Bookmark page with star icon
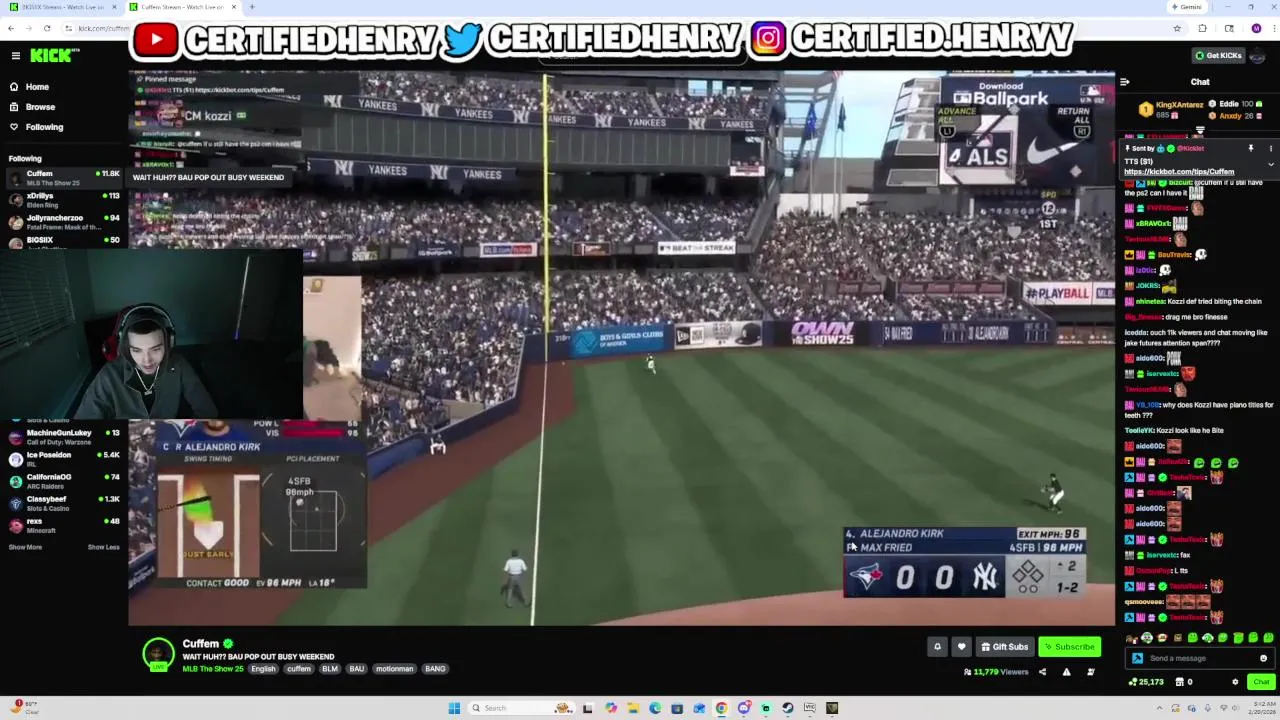Viewport: 1280px width, 720px height. point(1177,28)
